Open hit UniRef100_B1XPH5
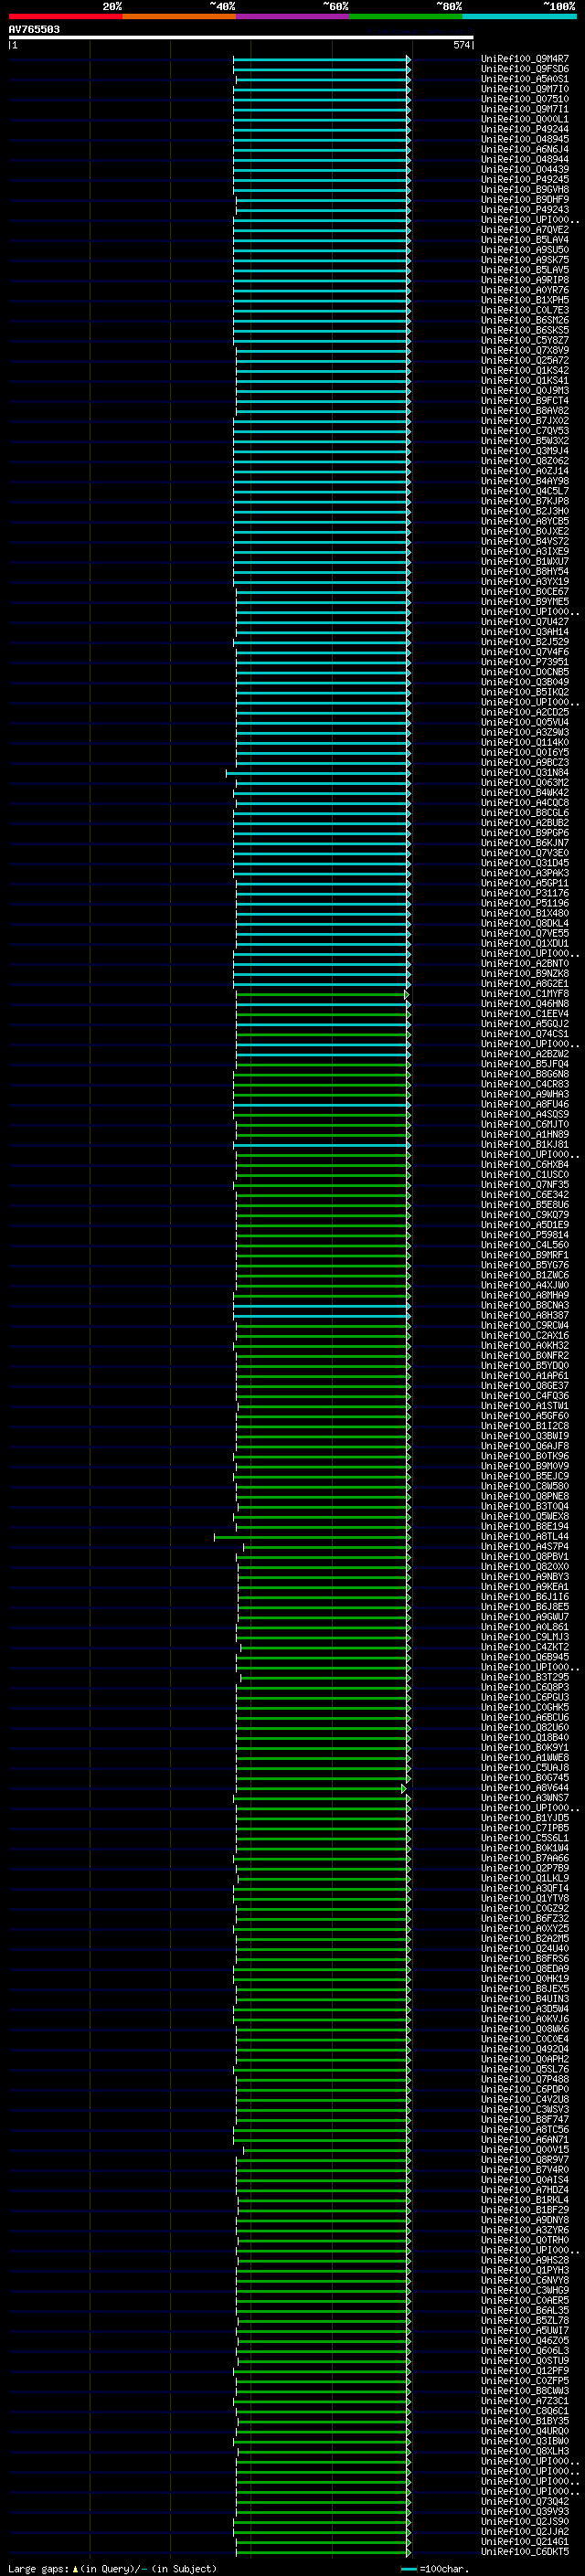 (x=525, y=300)
